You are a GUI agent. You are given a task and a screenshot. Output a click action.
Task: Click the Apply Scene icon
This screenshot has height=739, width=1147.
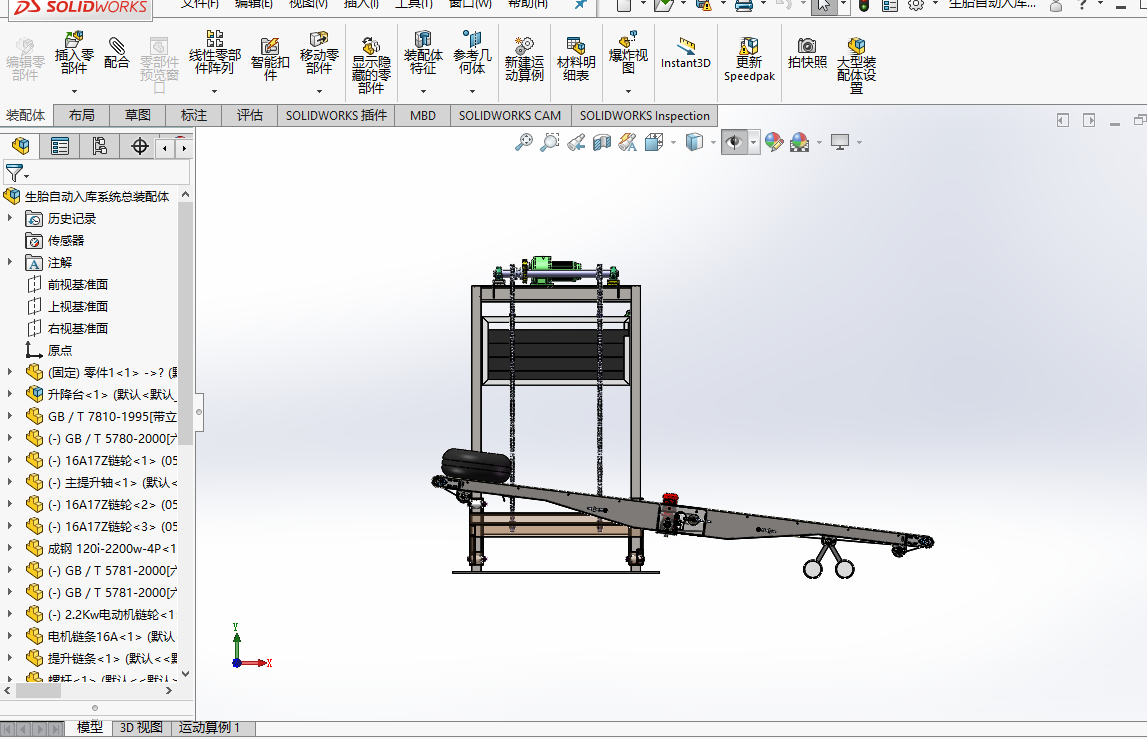[x=800, y=142]
